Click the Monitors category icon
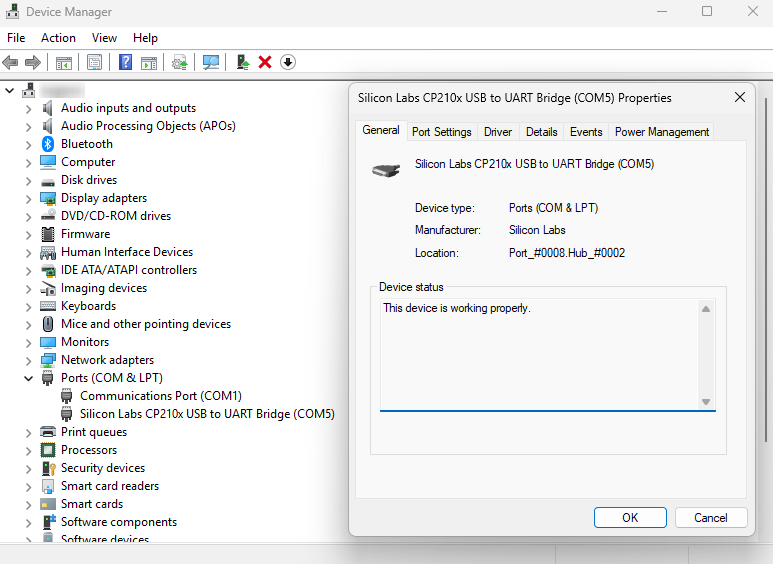Screen dimensions: 773x564 click(48, 342)
